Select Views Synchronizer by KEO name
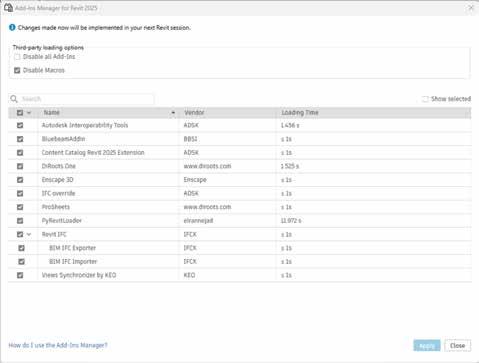479x363 pixels. (x=79, y=275)
